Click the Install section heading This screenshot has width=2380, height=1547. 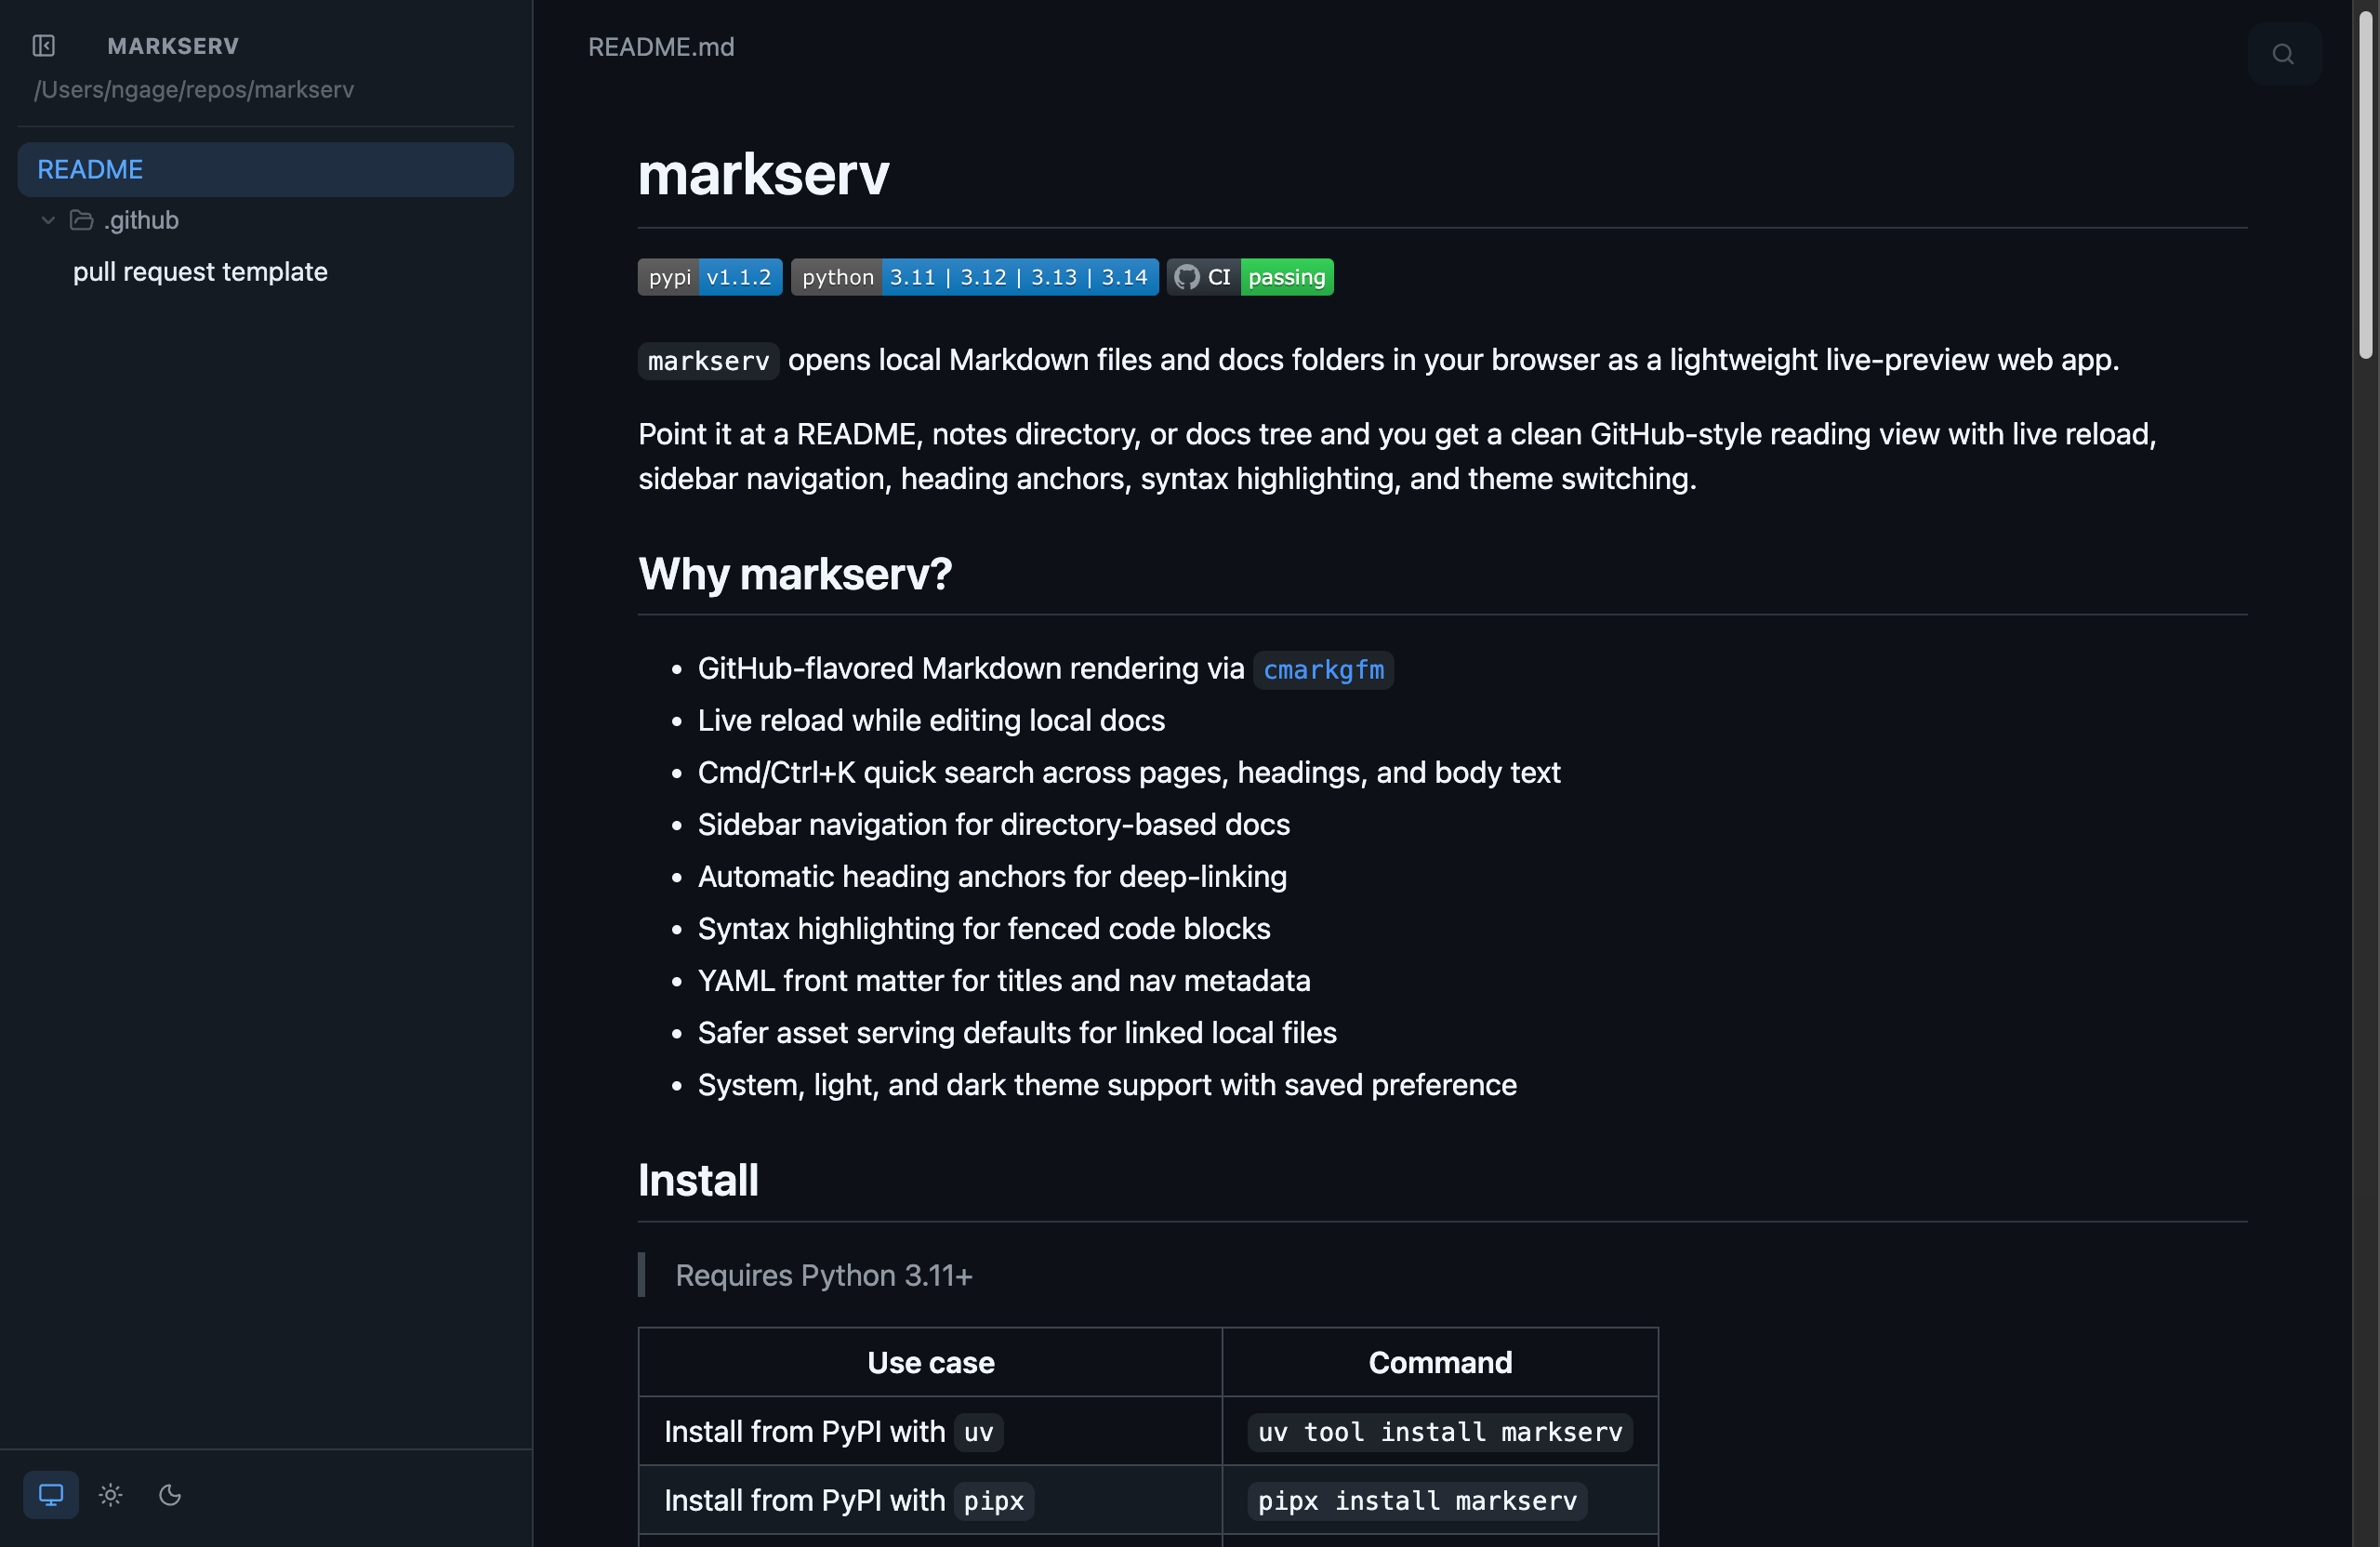(x=698, y=1180)
